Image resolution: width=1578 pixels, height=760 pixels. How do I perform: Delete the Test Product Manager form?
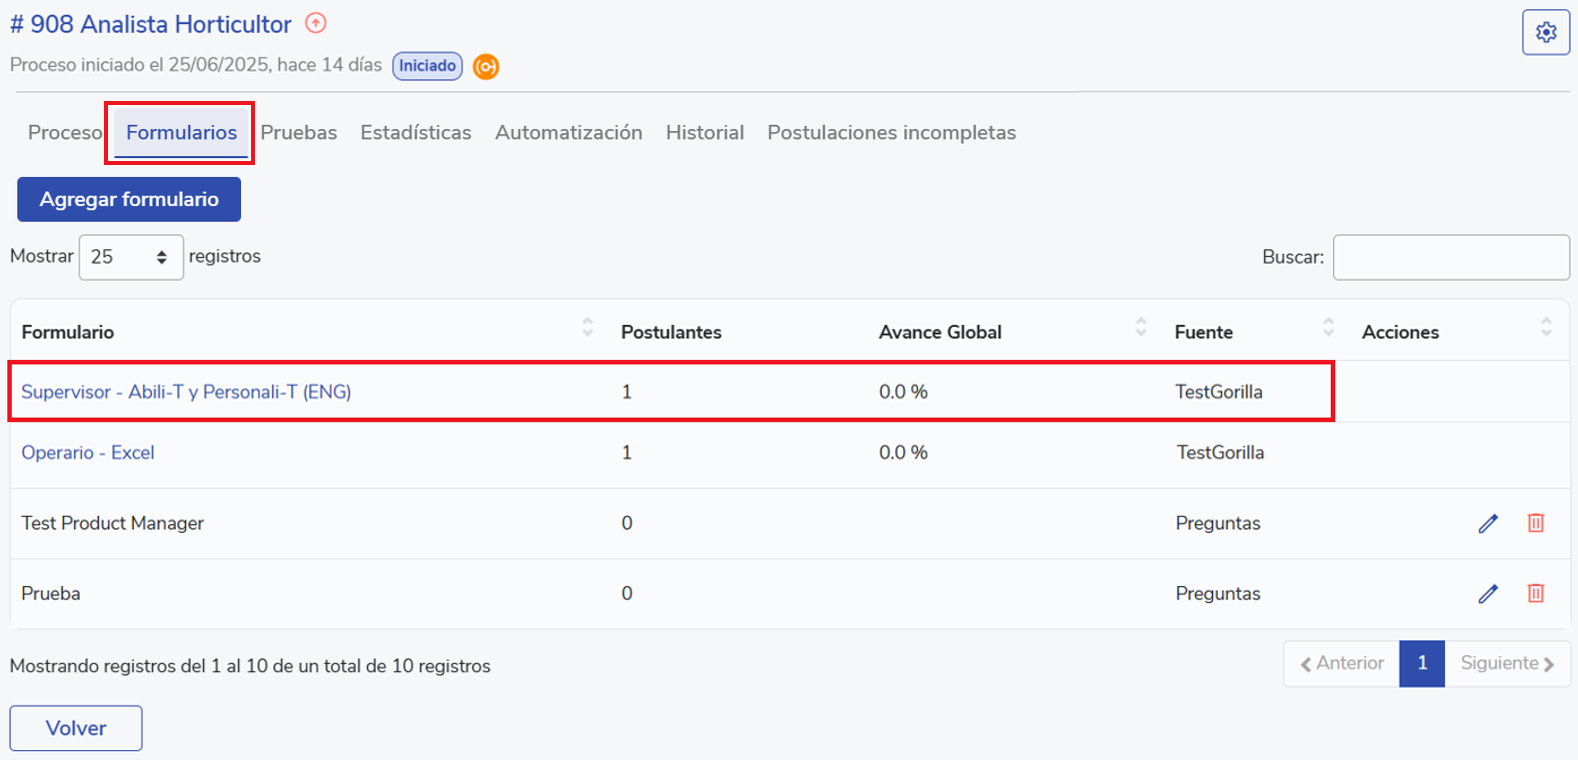1536,523
